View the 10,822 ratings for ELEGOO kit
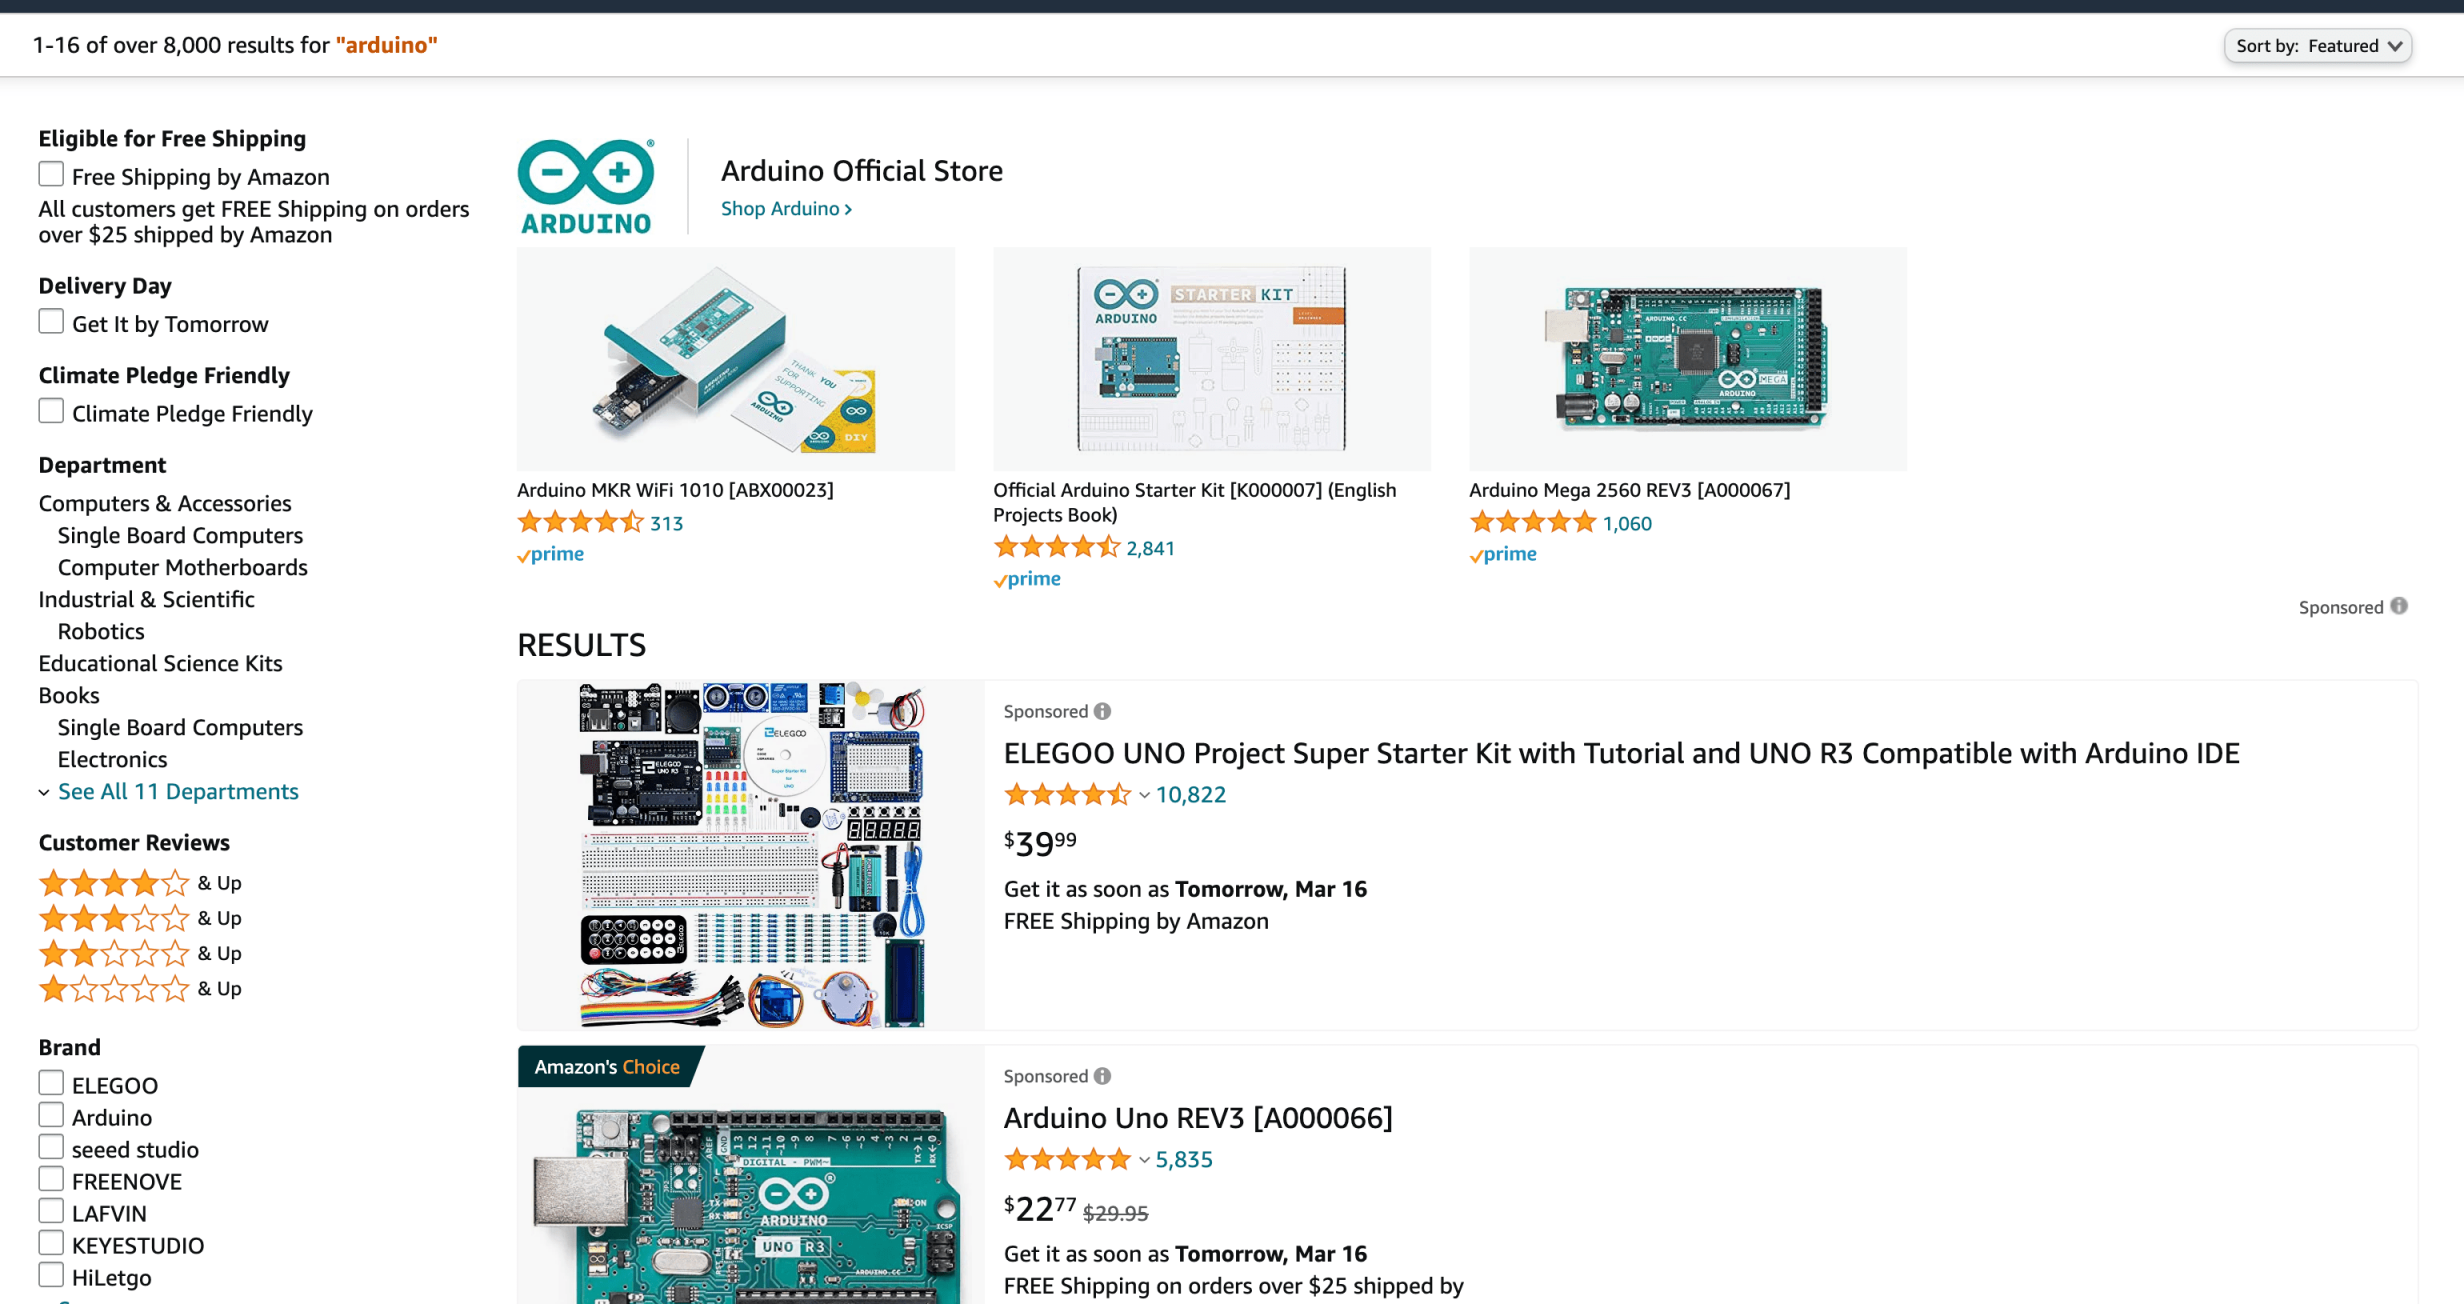 click(1190, 795)
